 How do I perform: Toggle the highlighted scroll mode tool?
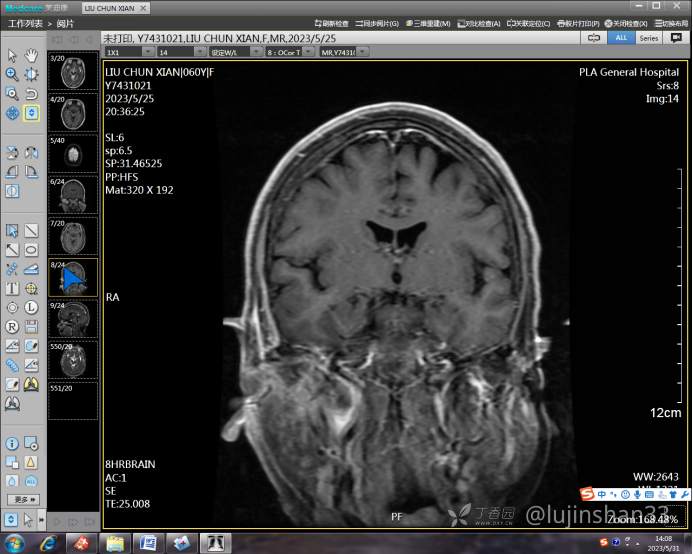point(32,113)
